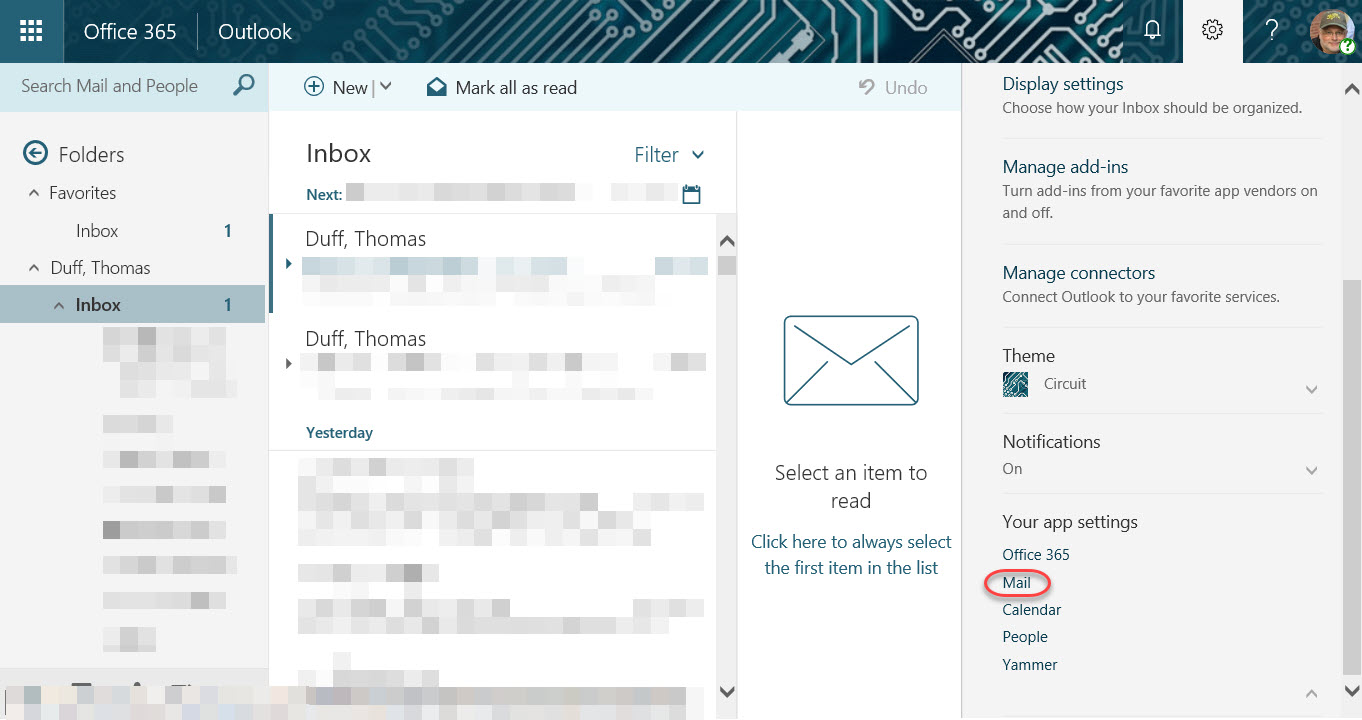
Task: Open the New item type dropdown arrow
Action: pyautogui.click(x=386, y=88)
